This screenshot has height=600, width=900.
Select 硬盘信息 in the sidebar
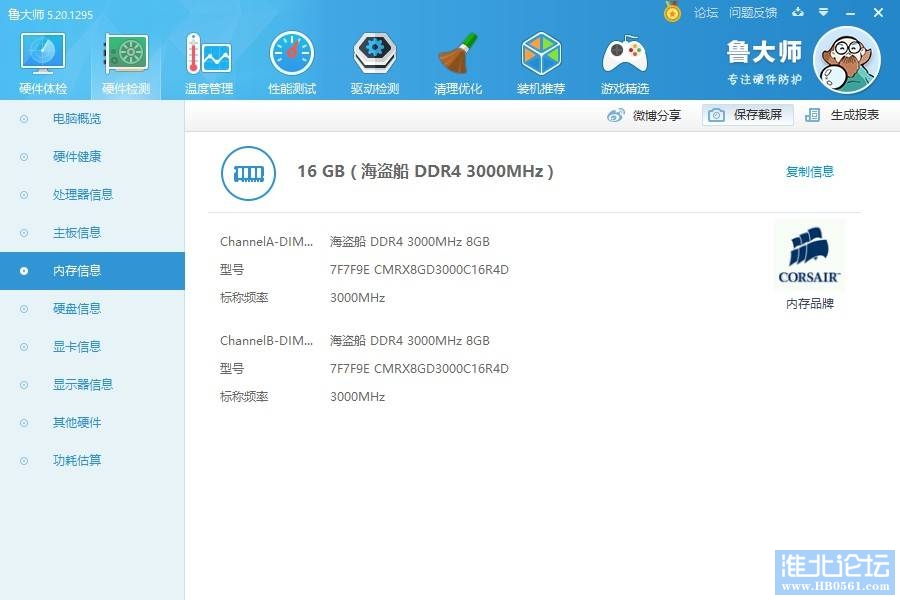point(92,309)
